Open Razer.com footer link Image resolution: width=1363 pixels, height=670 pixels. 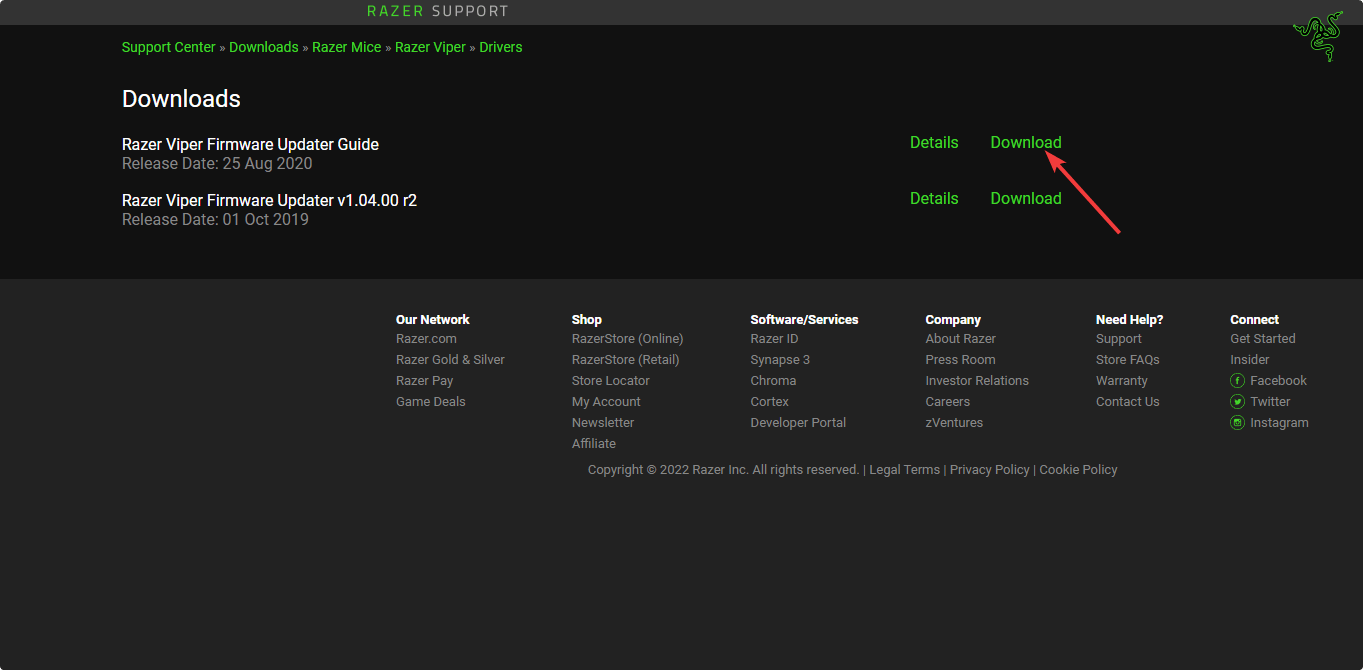coord(426,338)
